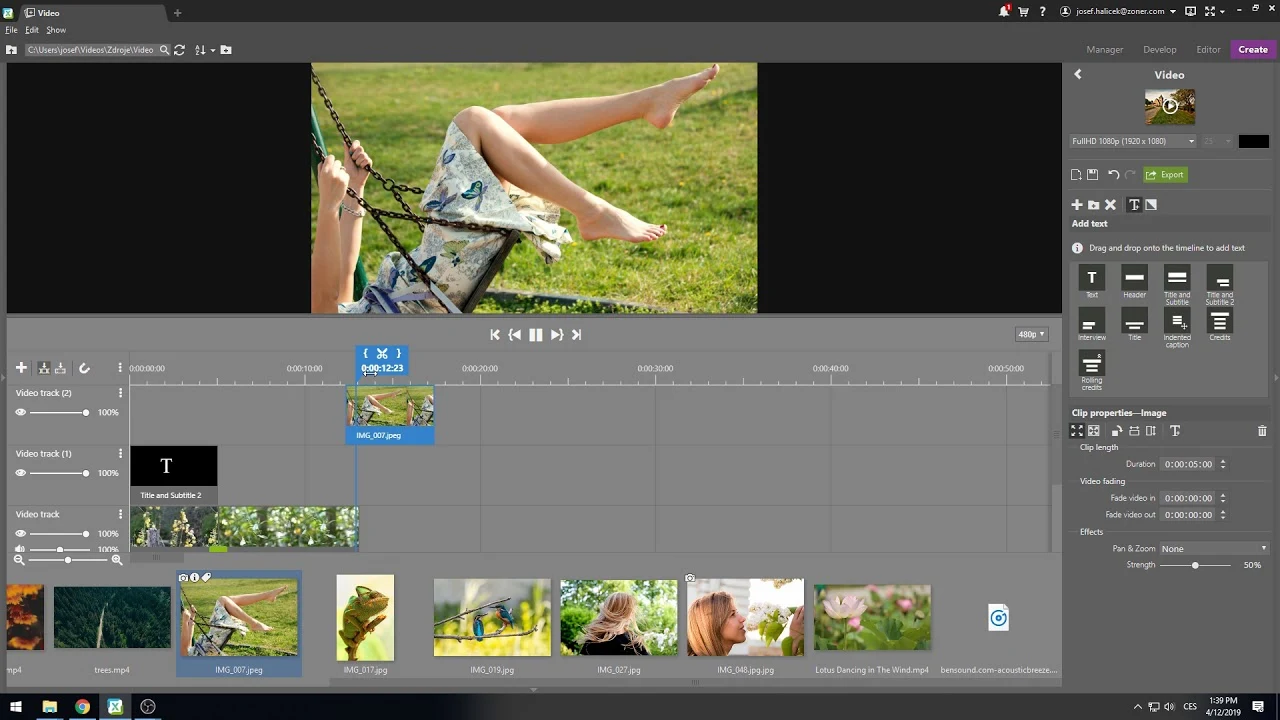
Task: Open Video track (1) options menu
Action: pos(120,454)
